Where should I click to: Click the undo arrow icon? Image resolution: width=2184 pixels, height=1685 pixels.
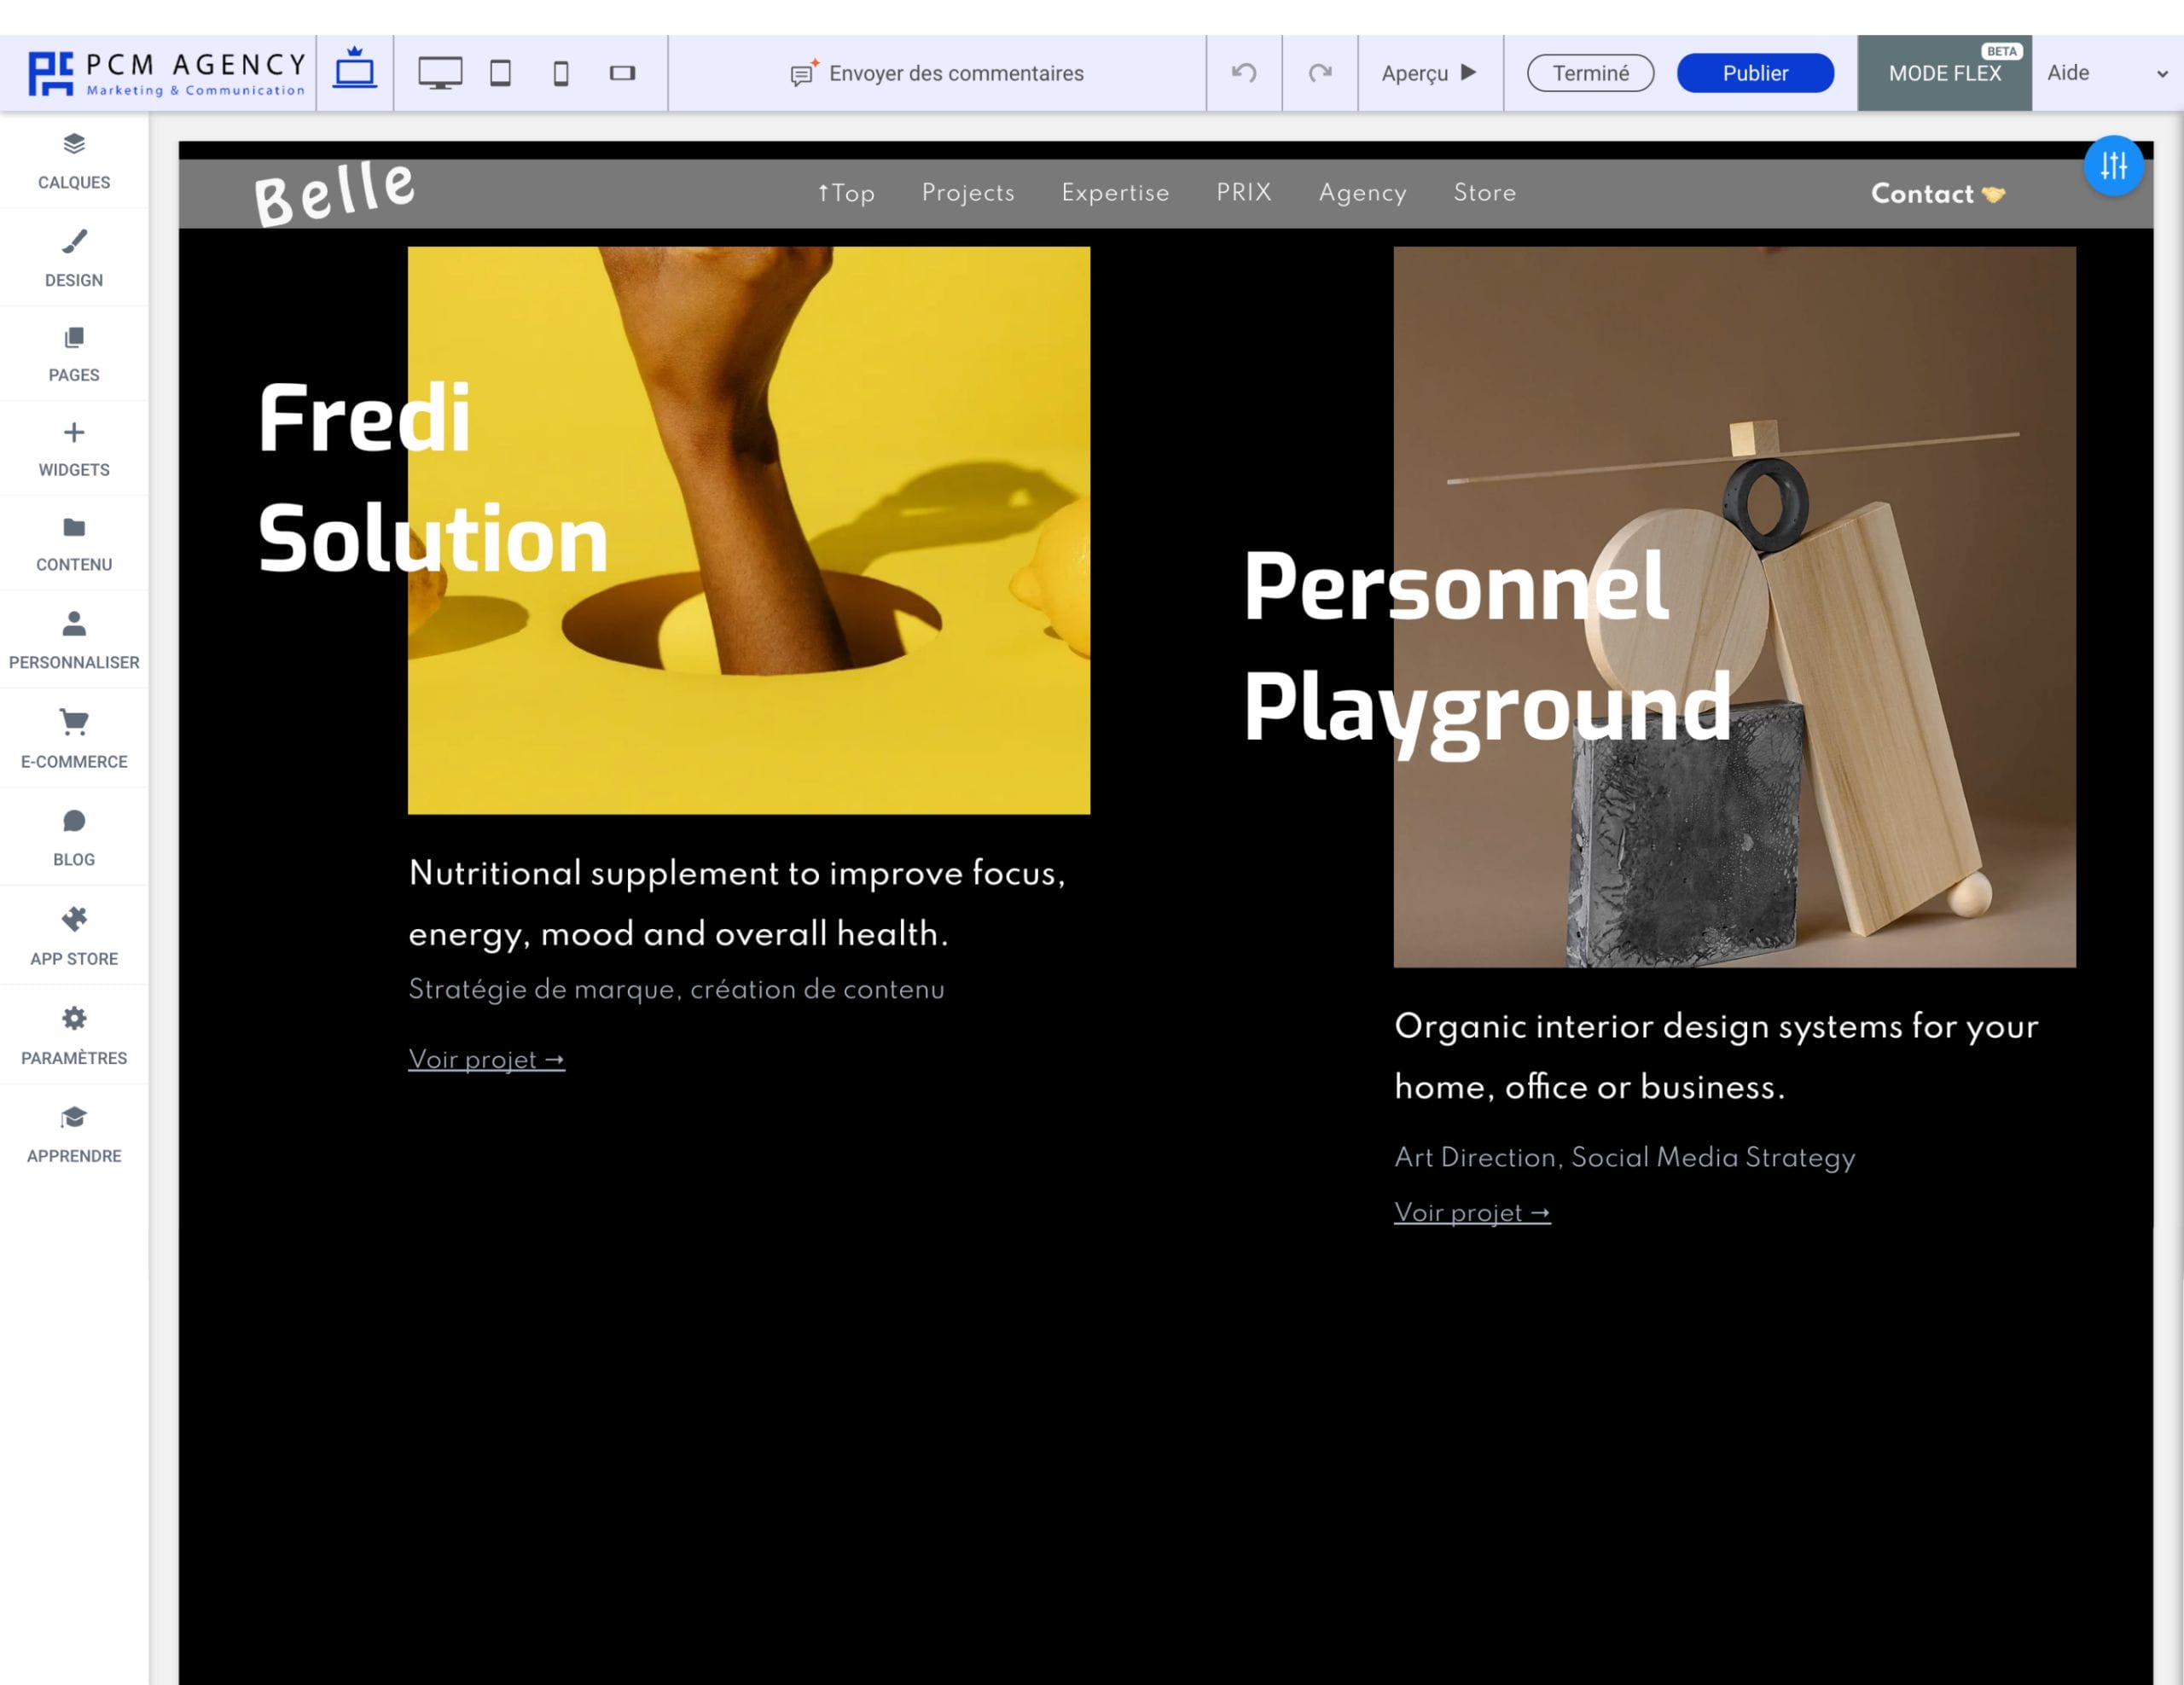[1244, 73]
